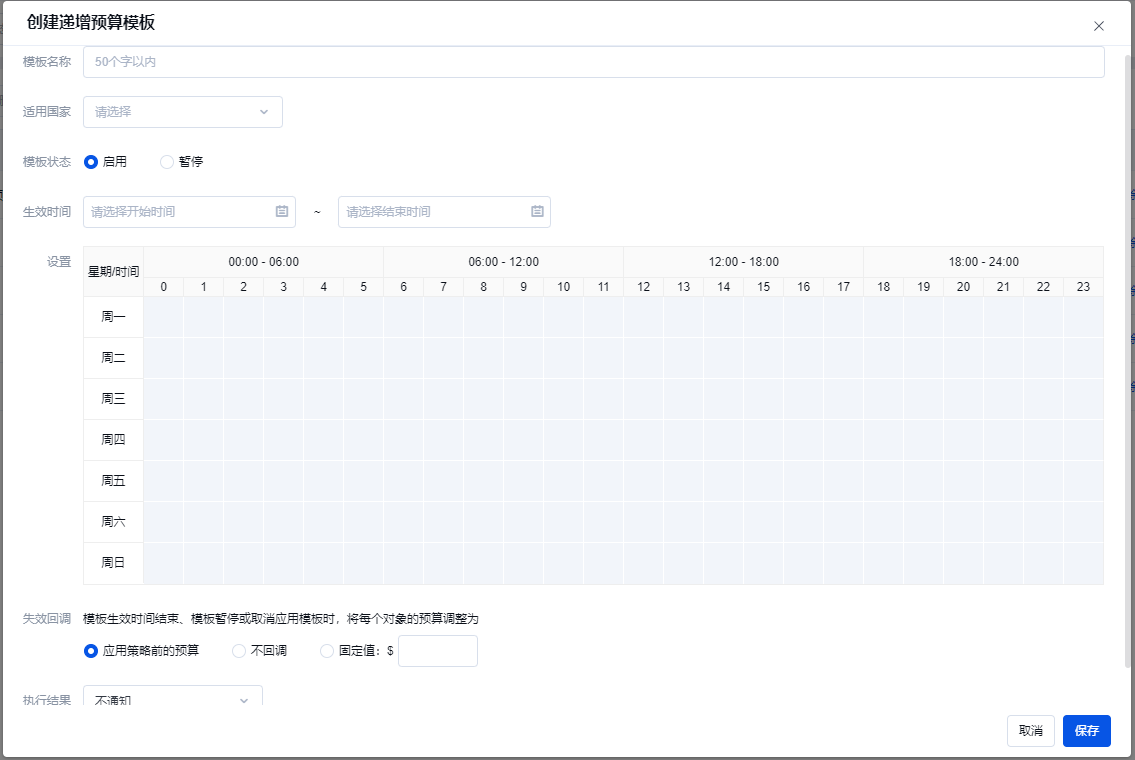The image size is (1135, 760).
Task: Click hour 12 column header
Action: click(x=643, y=287)
